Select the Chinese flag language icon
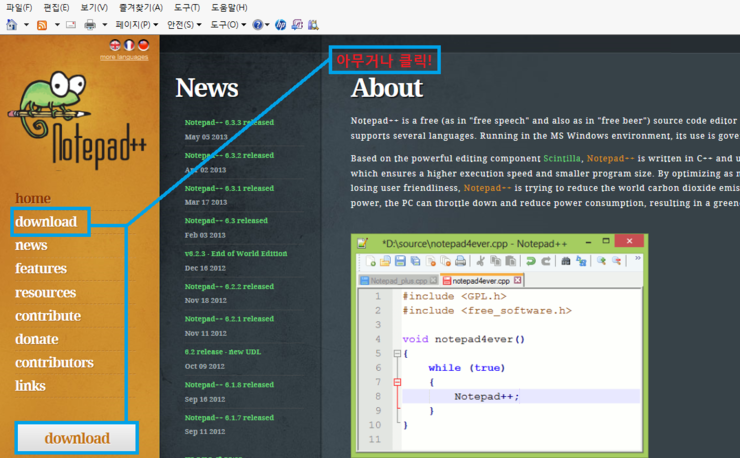This screenshot has width=740, height=458. [143, 45]
